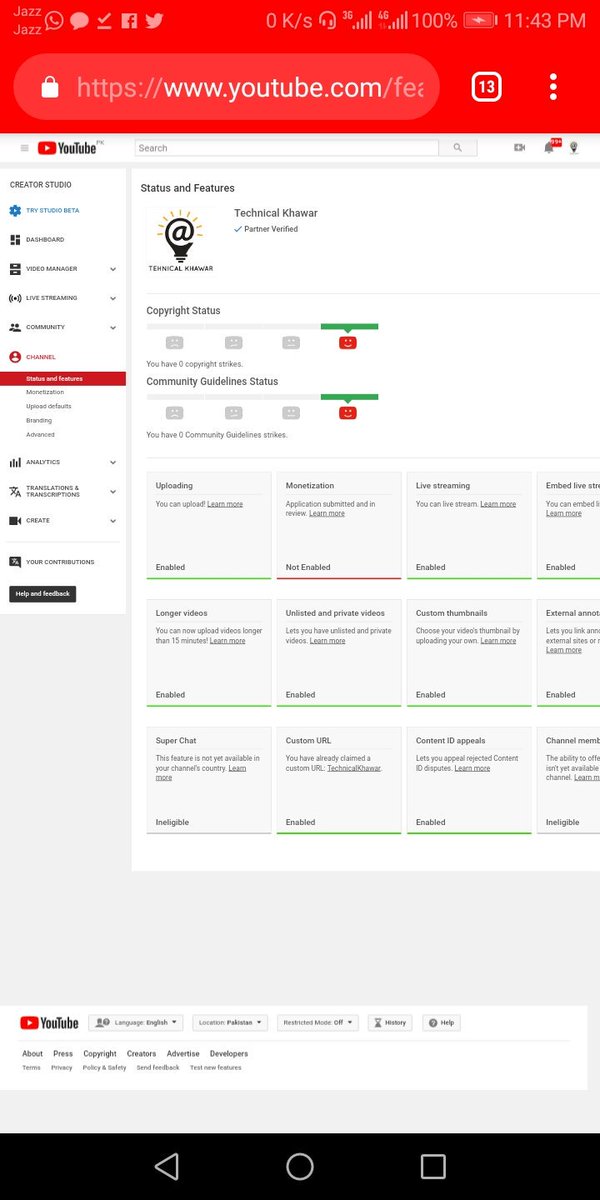Tap the Android home circle button
Viewport: 600px width, 1200px height.
[300, 1166]
